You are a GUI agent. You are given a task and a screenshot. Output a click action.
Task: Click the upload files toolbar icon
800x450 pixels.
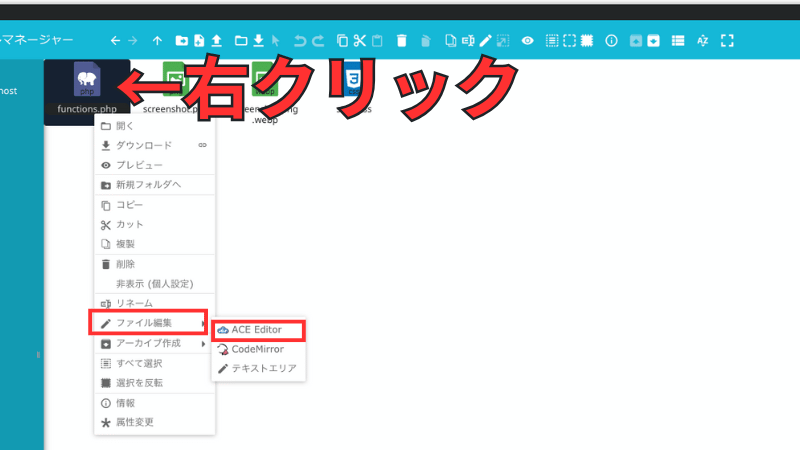215,41
